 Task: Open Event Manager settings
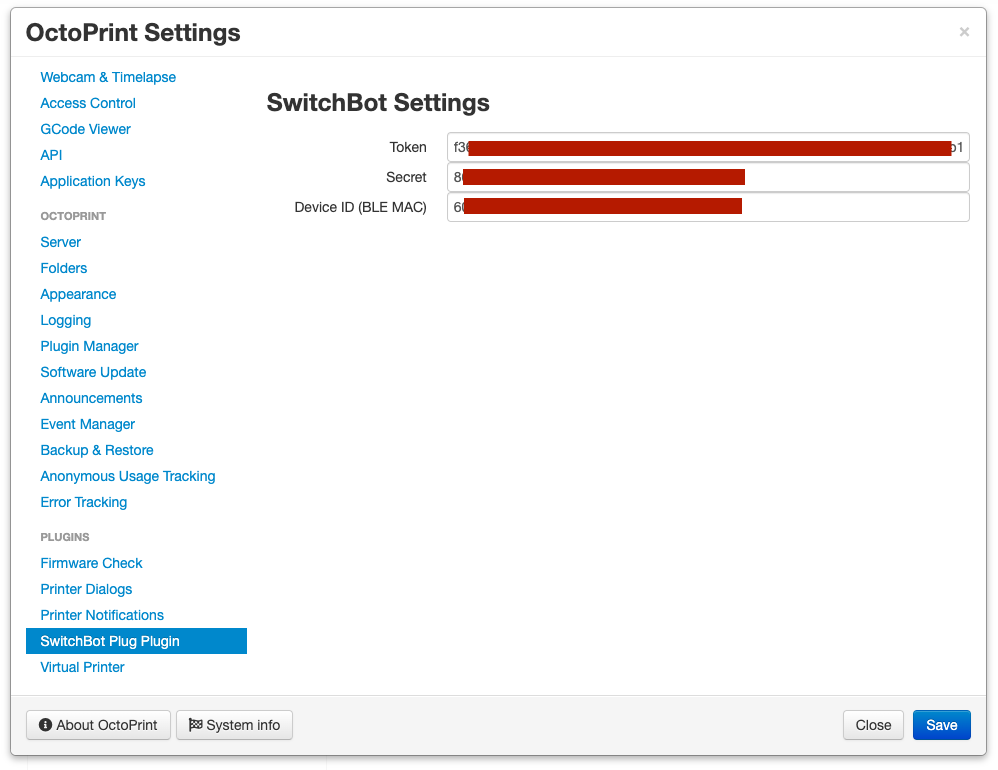pos(88,424)
